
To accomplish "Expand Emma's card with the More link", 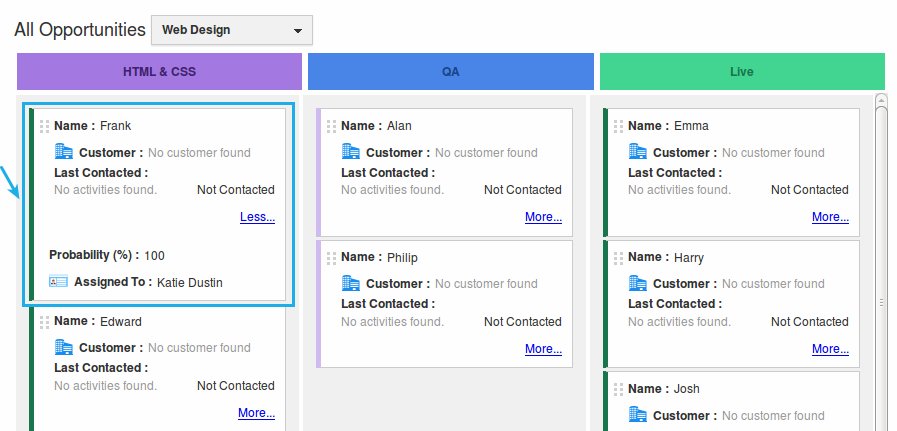I will pyautogui.click(x=830, y=217).
